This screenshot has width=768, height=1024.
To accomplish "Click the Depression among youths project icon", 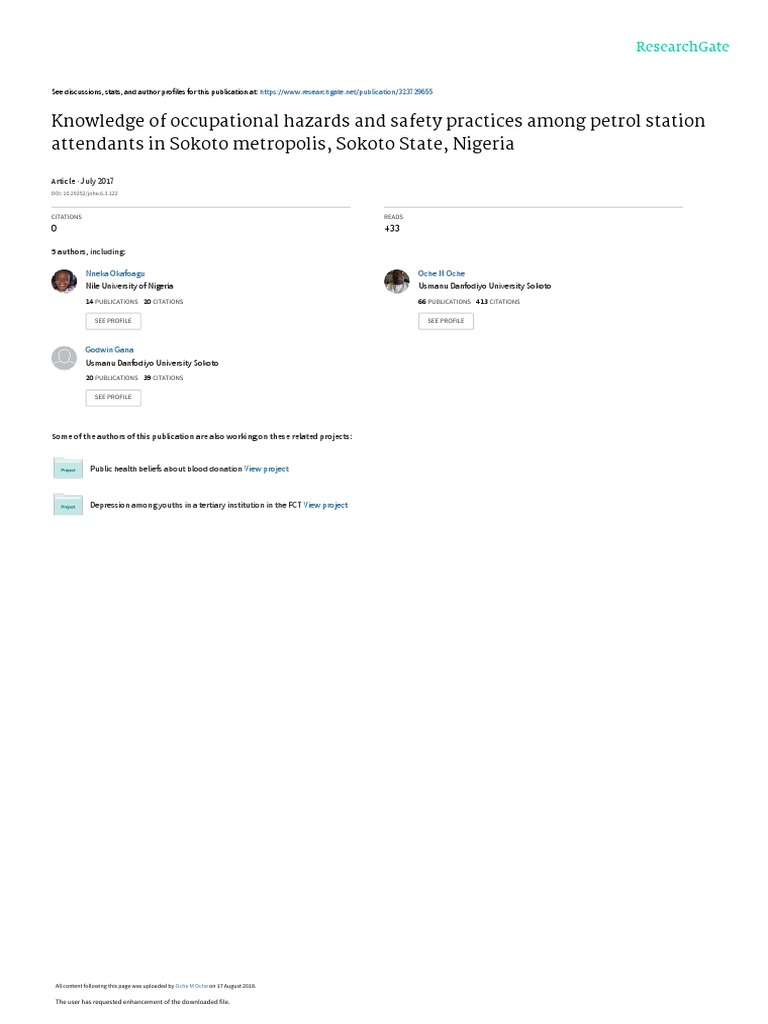I will pyautogui.click(x=68, y=505).
